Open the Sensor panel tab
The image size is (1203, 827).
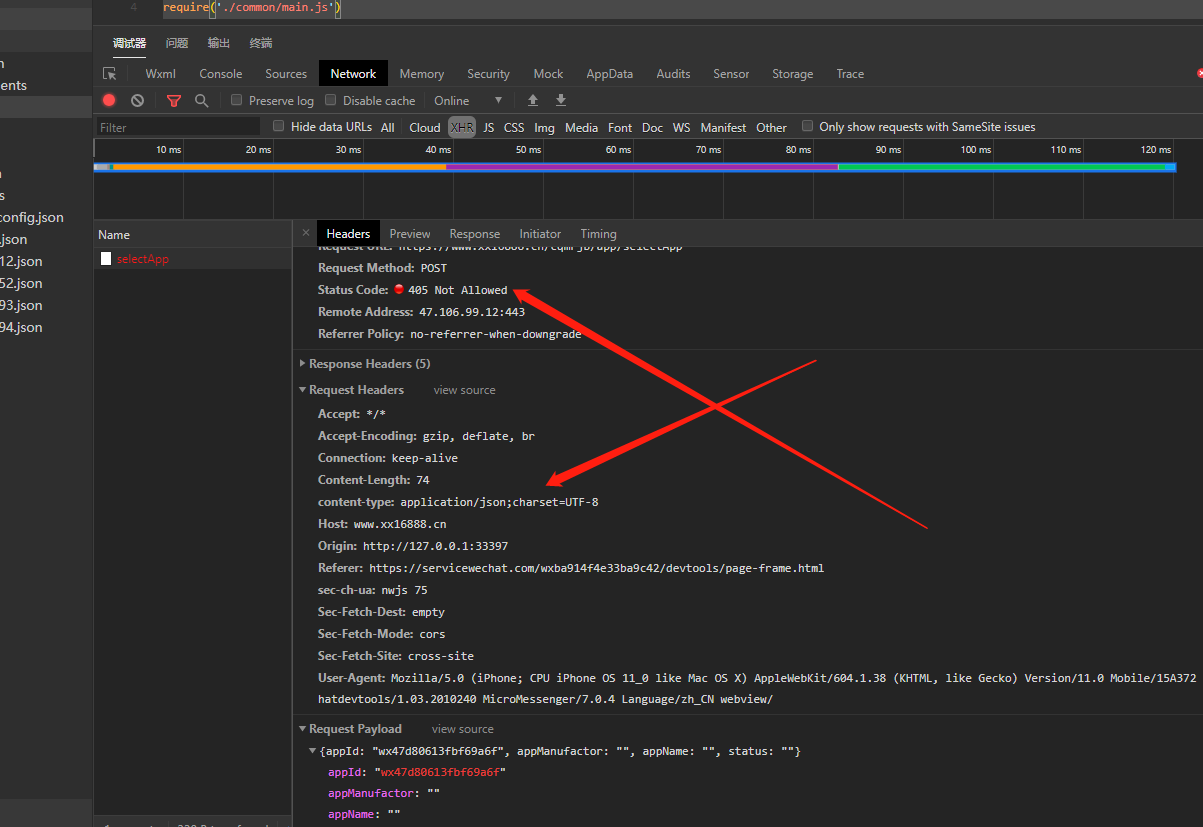[731, 74]
